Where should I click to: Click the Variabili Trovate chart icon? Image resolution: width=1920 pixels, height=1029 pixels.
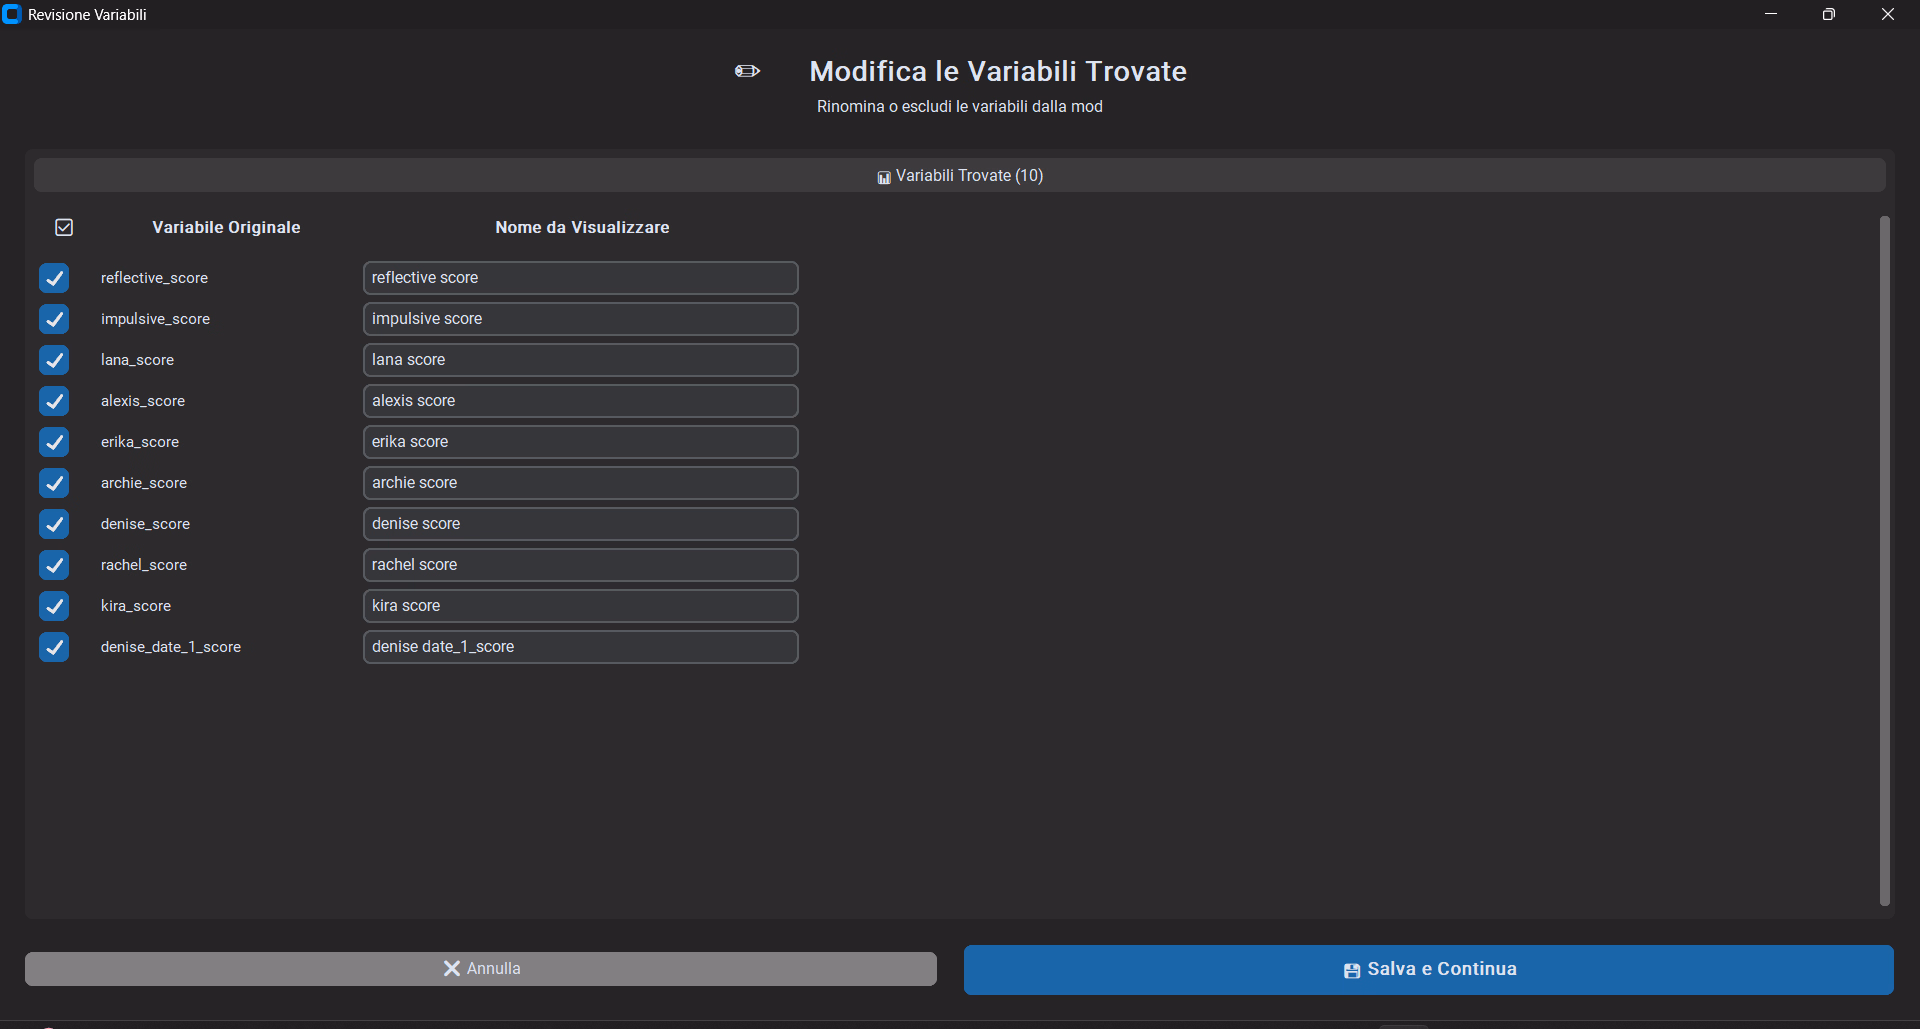click(884, 177)
